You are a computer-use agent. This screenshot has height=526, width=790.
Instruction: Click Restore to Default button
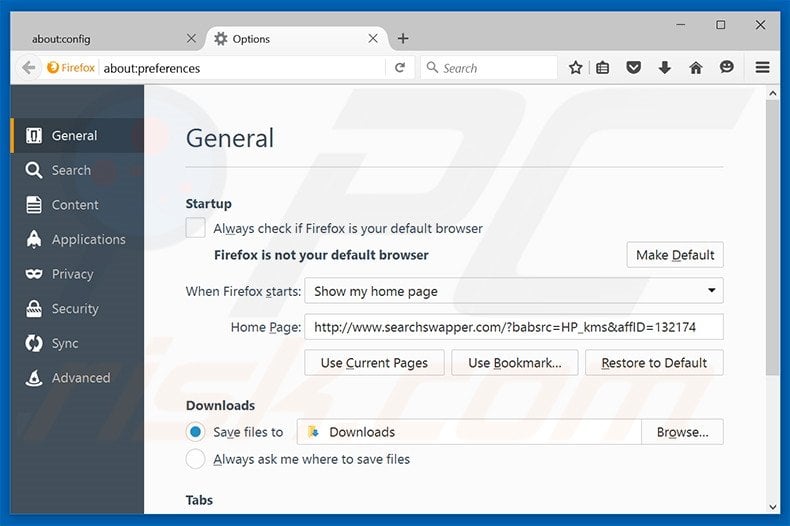click(654, 363)
